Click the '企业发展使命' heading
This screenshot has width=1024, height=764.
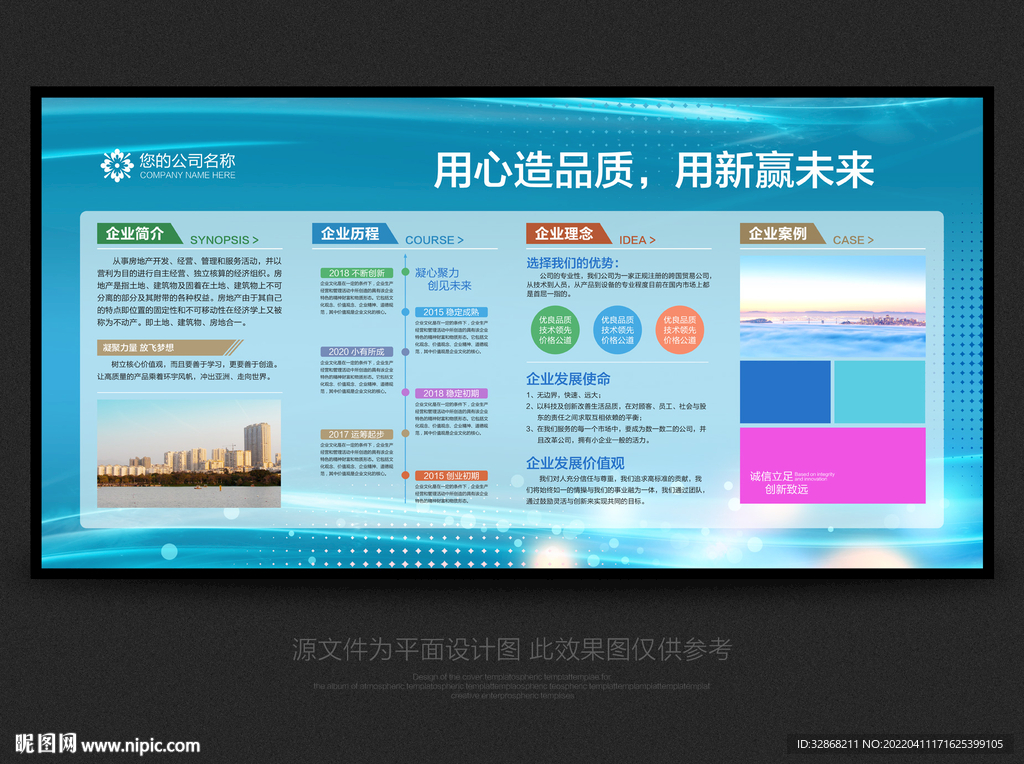point(568,379)
